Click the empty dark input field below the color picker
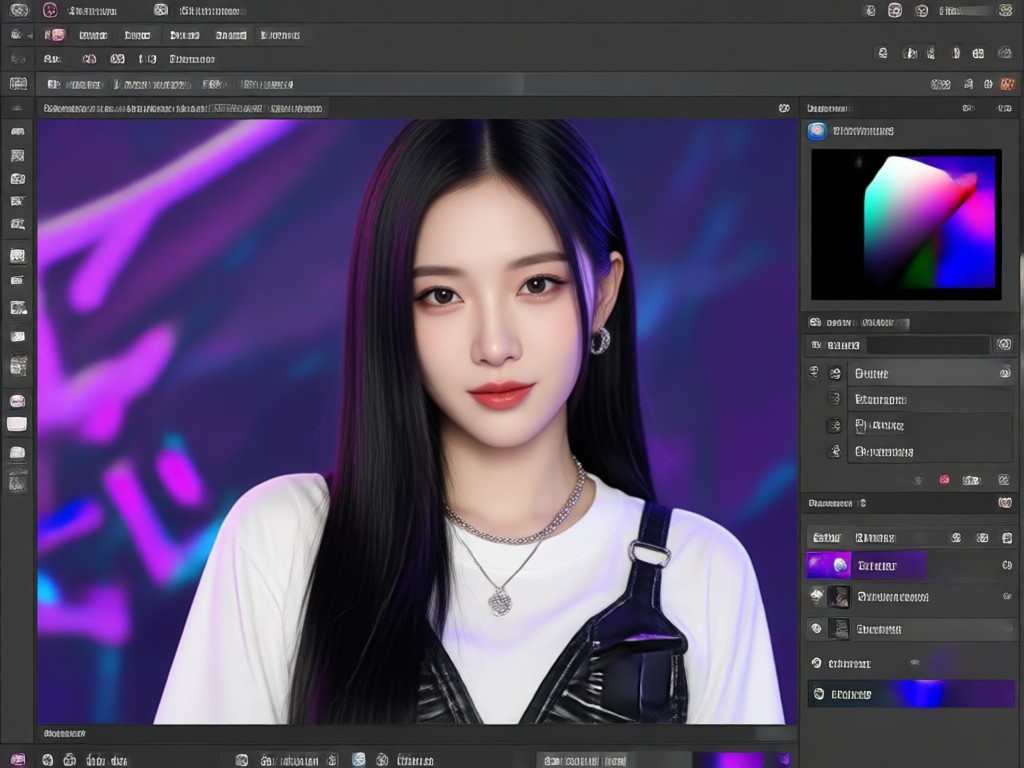This screenshot has height=768, width=1024. 927,345
